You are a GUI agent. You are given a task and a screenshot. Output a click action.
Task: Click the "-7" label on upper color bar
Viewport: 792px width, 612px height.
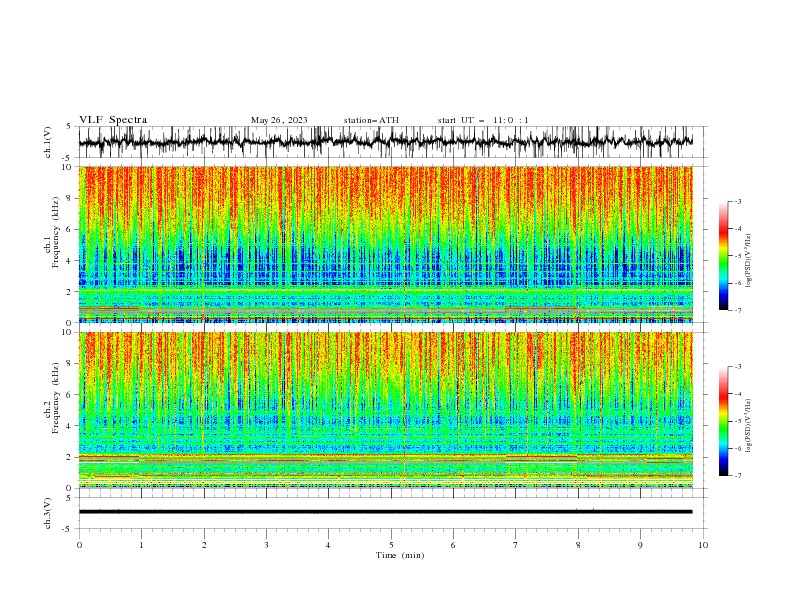738,310
